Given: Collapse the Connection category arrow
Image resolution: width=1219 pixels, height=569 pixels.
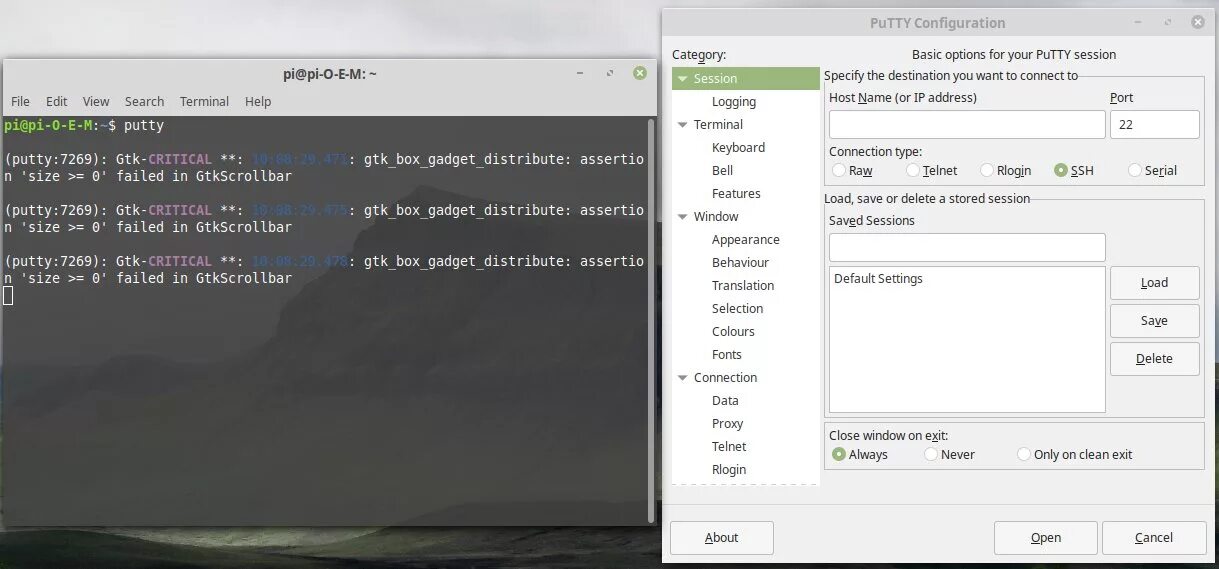Looking at the screenshot, I should tap(683, 378).
